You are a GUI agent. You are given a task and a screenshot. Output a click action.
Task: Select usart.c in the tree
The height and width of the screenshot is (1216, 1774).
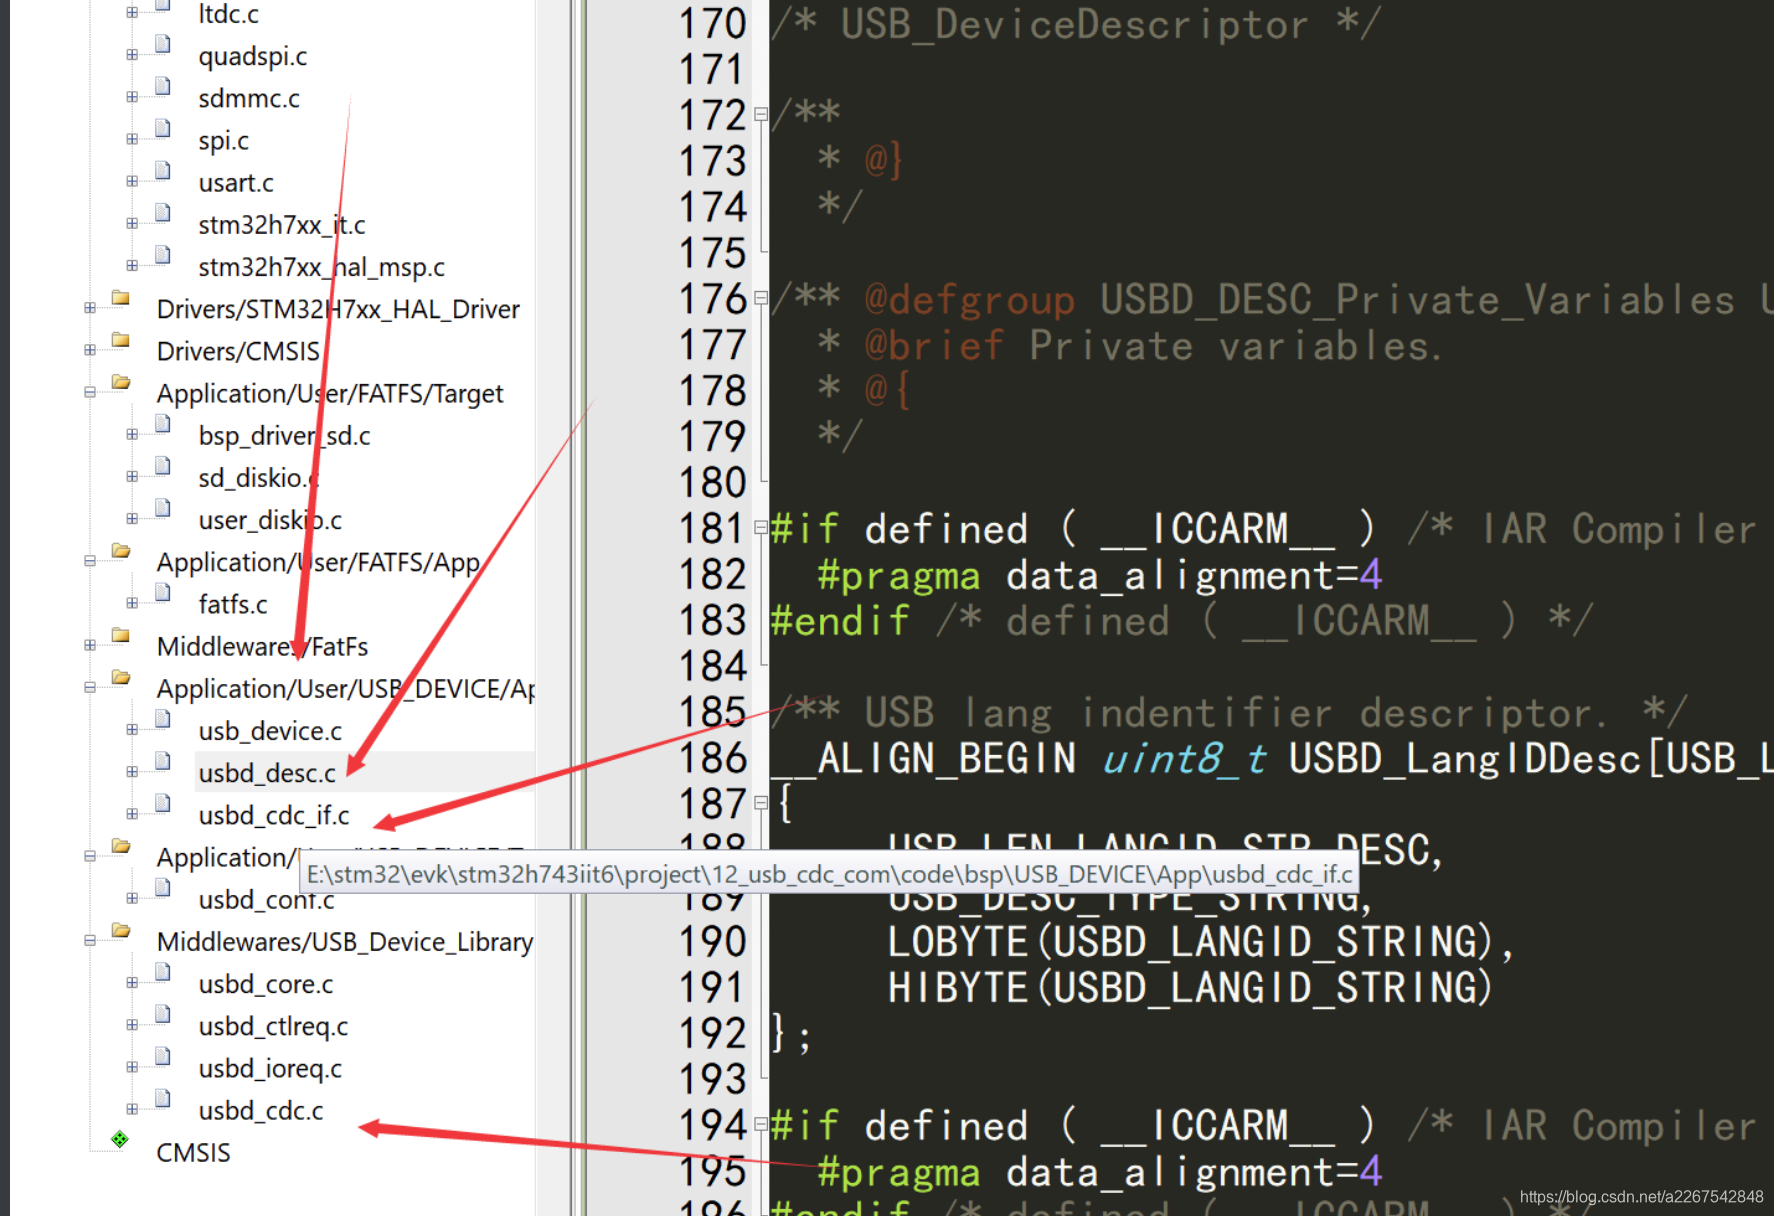click(x=235, y=182)
